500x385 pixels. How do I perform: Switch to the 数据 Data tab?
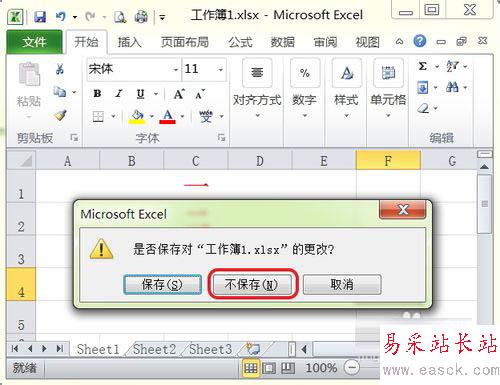(282, 42)
